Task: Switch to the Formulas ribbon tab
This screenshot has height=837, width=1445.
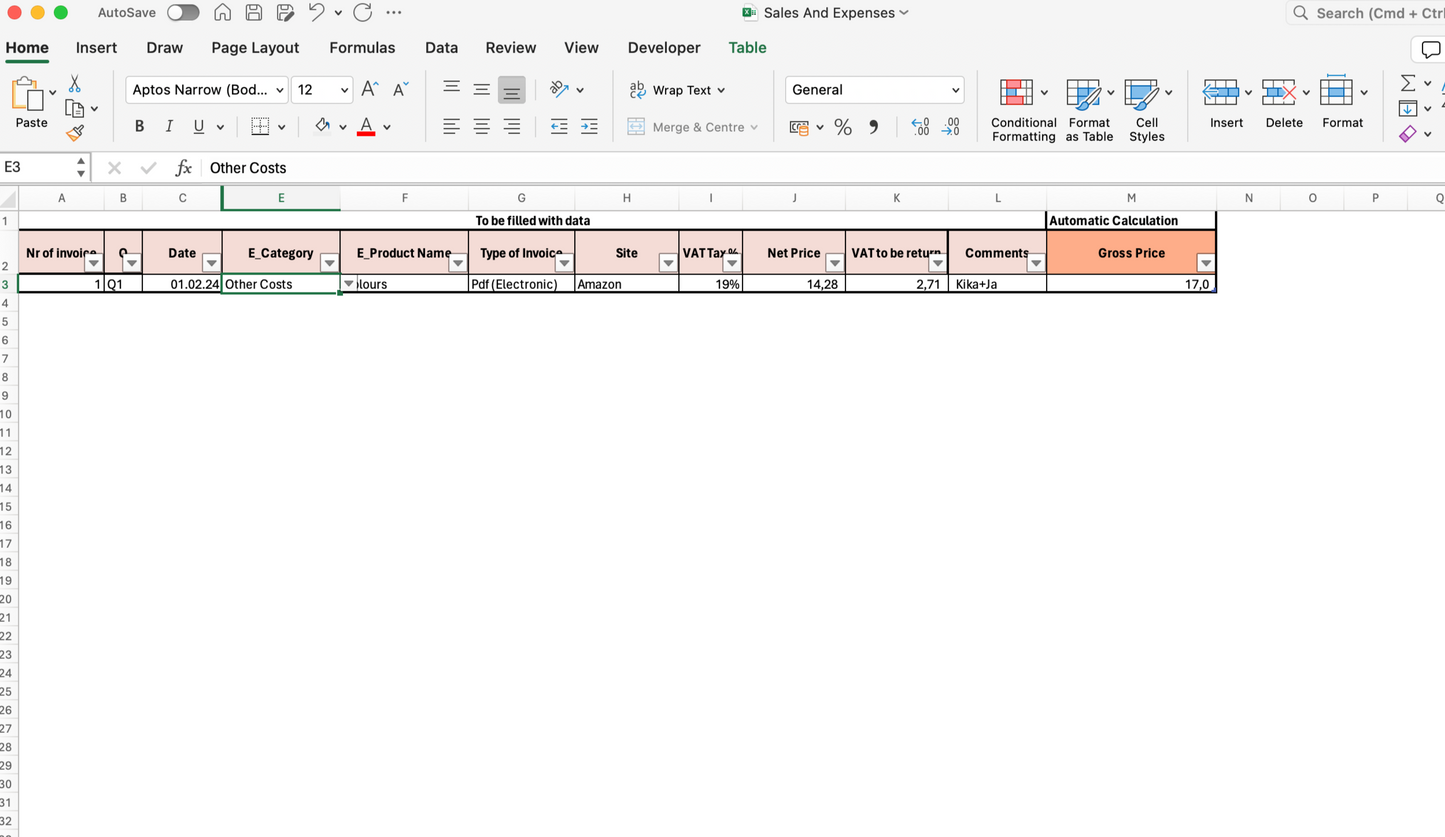Action: tap(362, 48)
